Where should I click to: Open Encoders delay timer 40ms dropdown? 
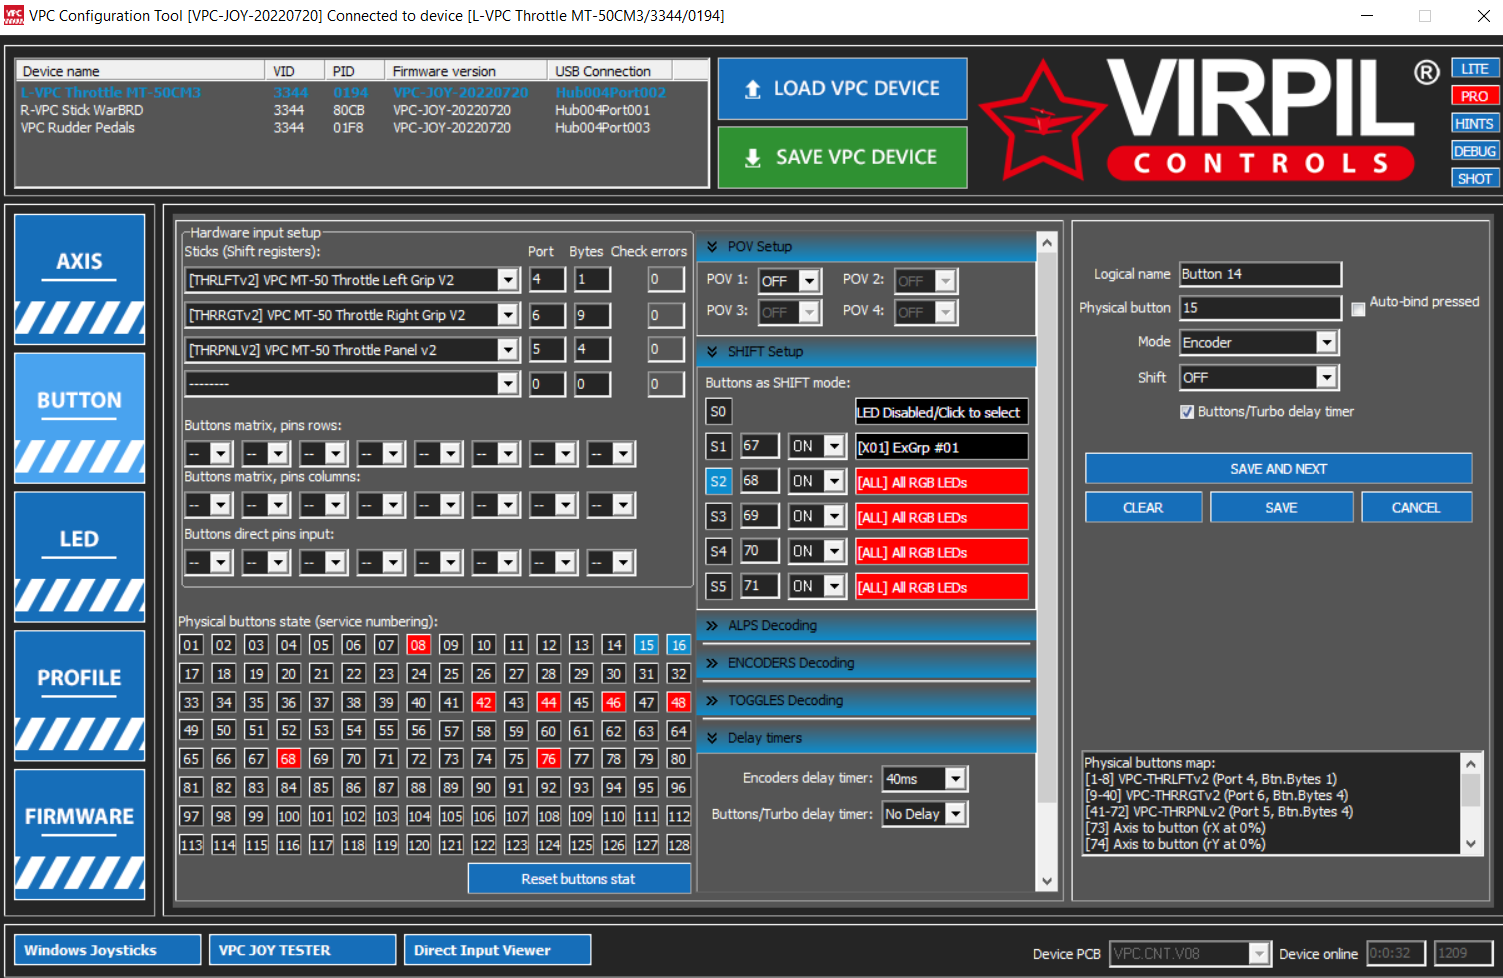tap(956, 779)
